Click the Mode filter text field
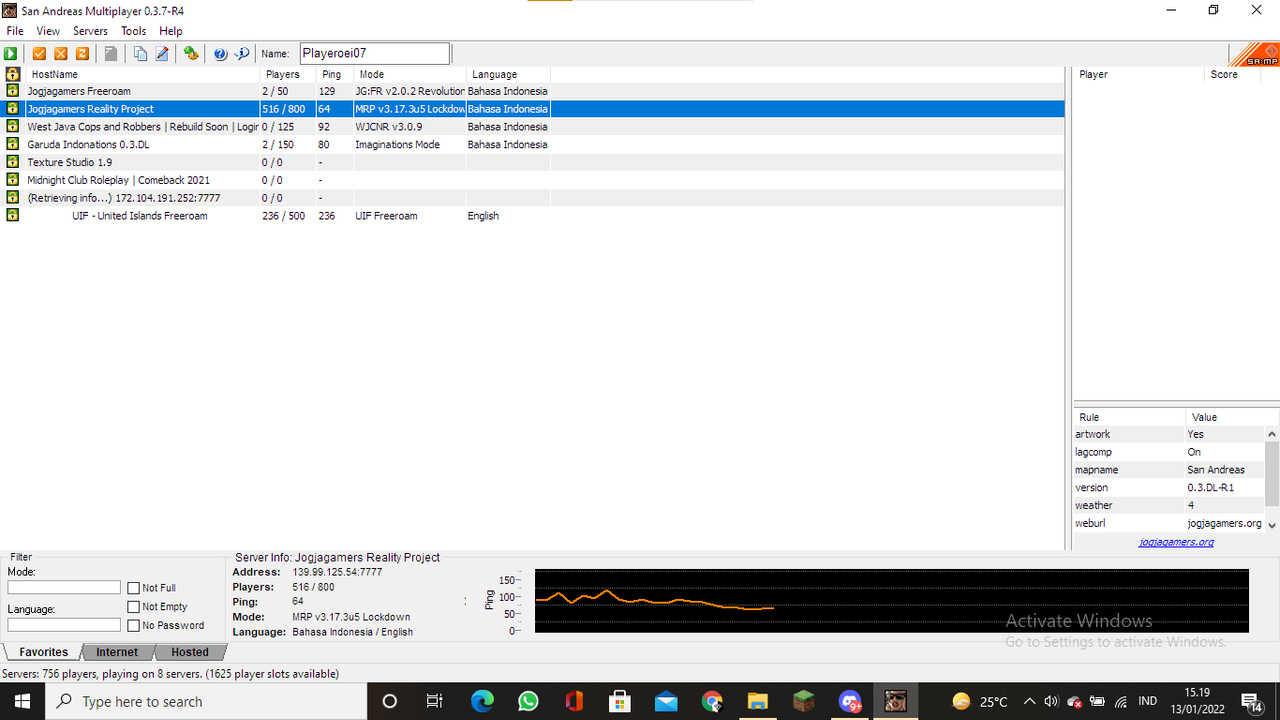Image resolution: width=1280 pixels, height=720 pixels. coord(64,588)
